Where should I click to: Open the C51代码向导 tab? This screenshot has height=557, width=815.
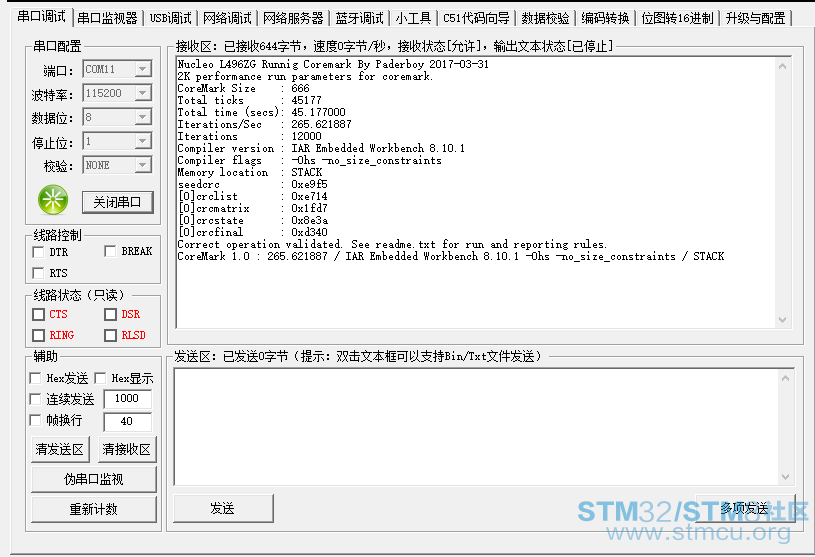[476, 19]
